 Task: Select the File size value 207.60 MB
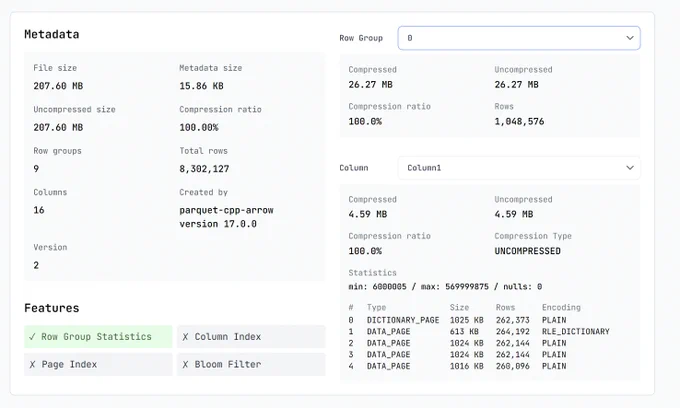tap(58, 86)
